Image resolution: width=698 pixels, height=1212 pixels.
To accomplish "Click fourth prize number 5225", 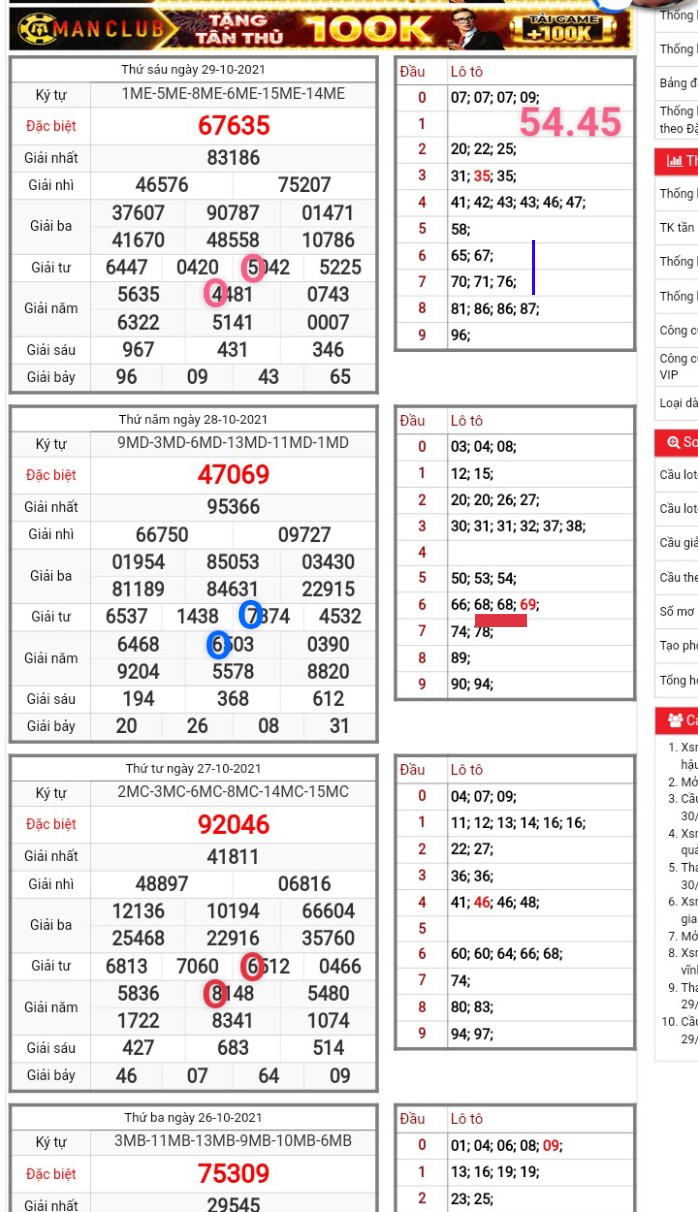I will [340, 268].
